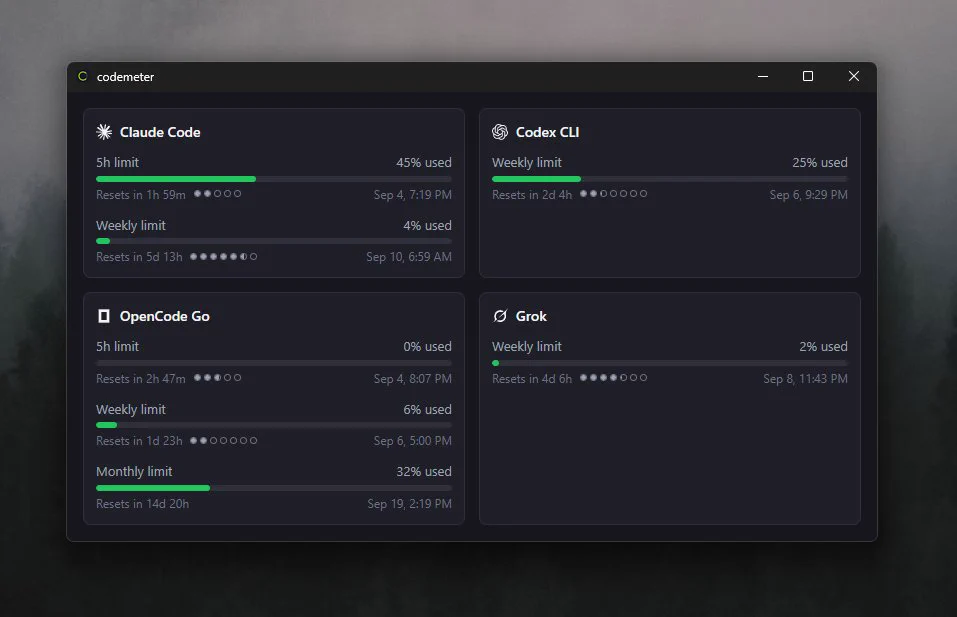Click OpenCode Go's 5h limit label
Screen dimensions: 957x617
point(117,346)
